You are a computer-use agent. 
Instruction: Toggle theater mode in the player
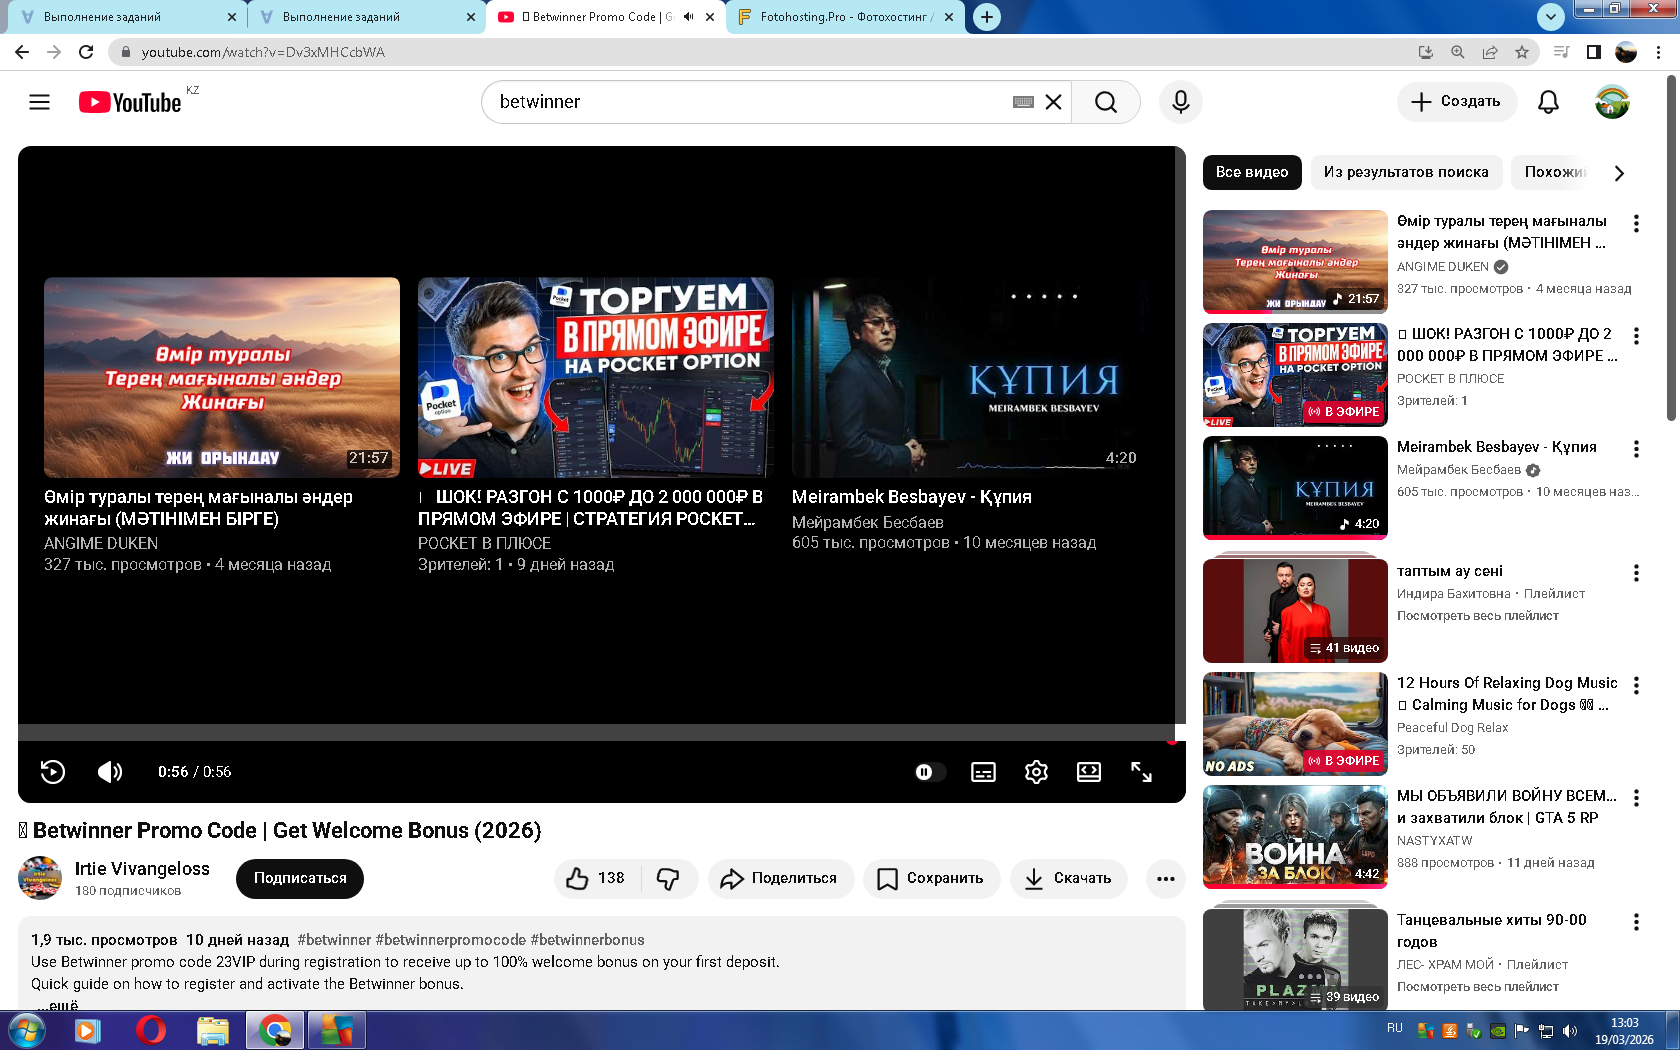(1088, 772)
